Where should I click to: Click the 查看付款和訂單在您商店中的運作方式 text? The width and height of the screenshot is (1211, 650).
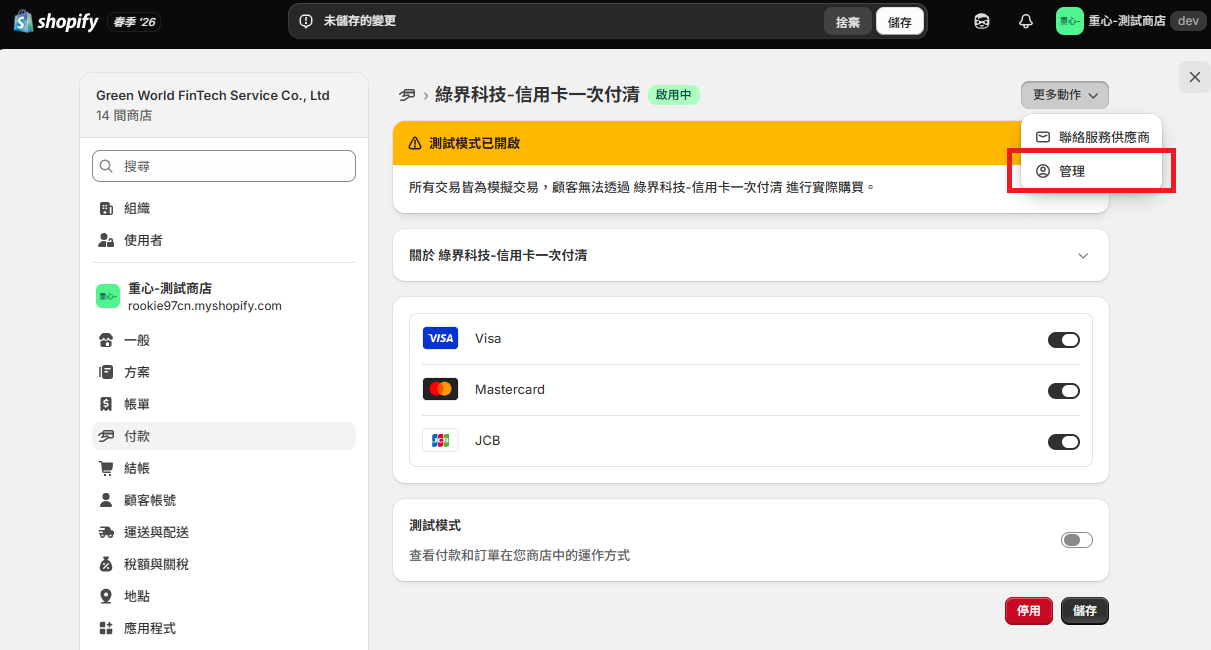(x=520, y=555)
